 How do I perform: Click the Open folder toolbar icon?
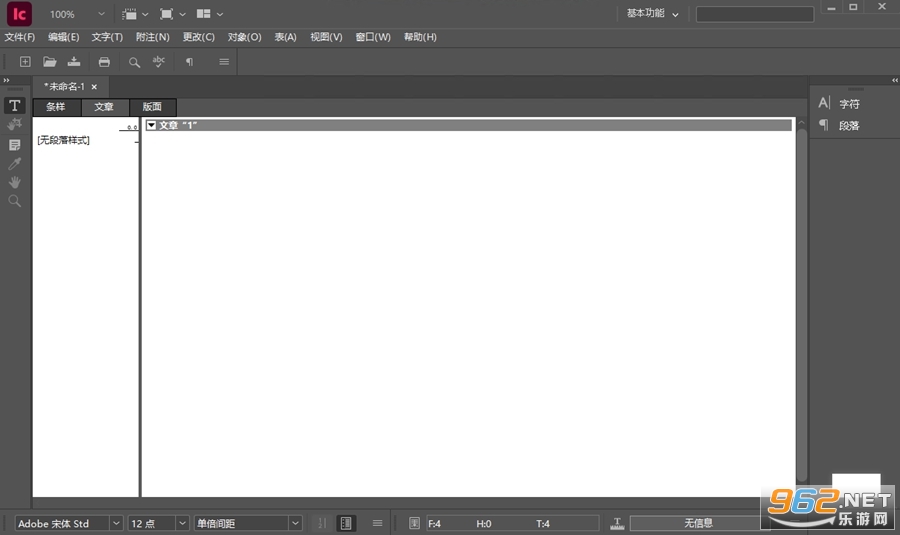tap(49, 61)
